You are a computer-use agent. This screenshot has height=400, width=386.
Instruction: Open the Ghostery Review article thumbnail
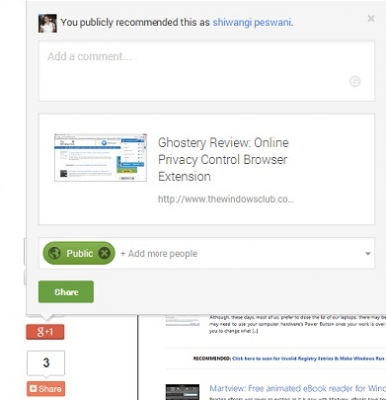click(100, 158)
